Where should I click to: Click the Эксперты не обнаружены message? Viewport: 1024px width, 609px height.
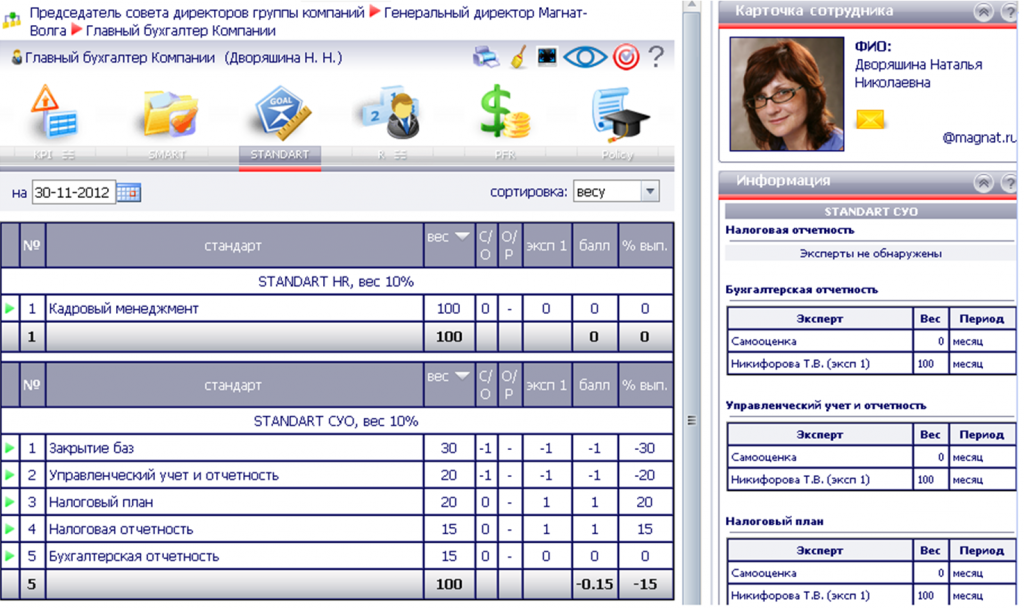click(x=871, y=253)
